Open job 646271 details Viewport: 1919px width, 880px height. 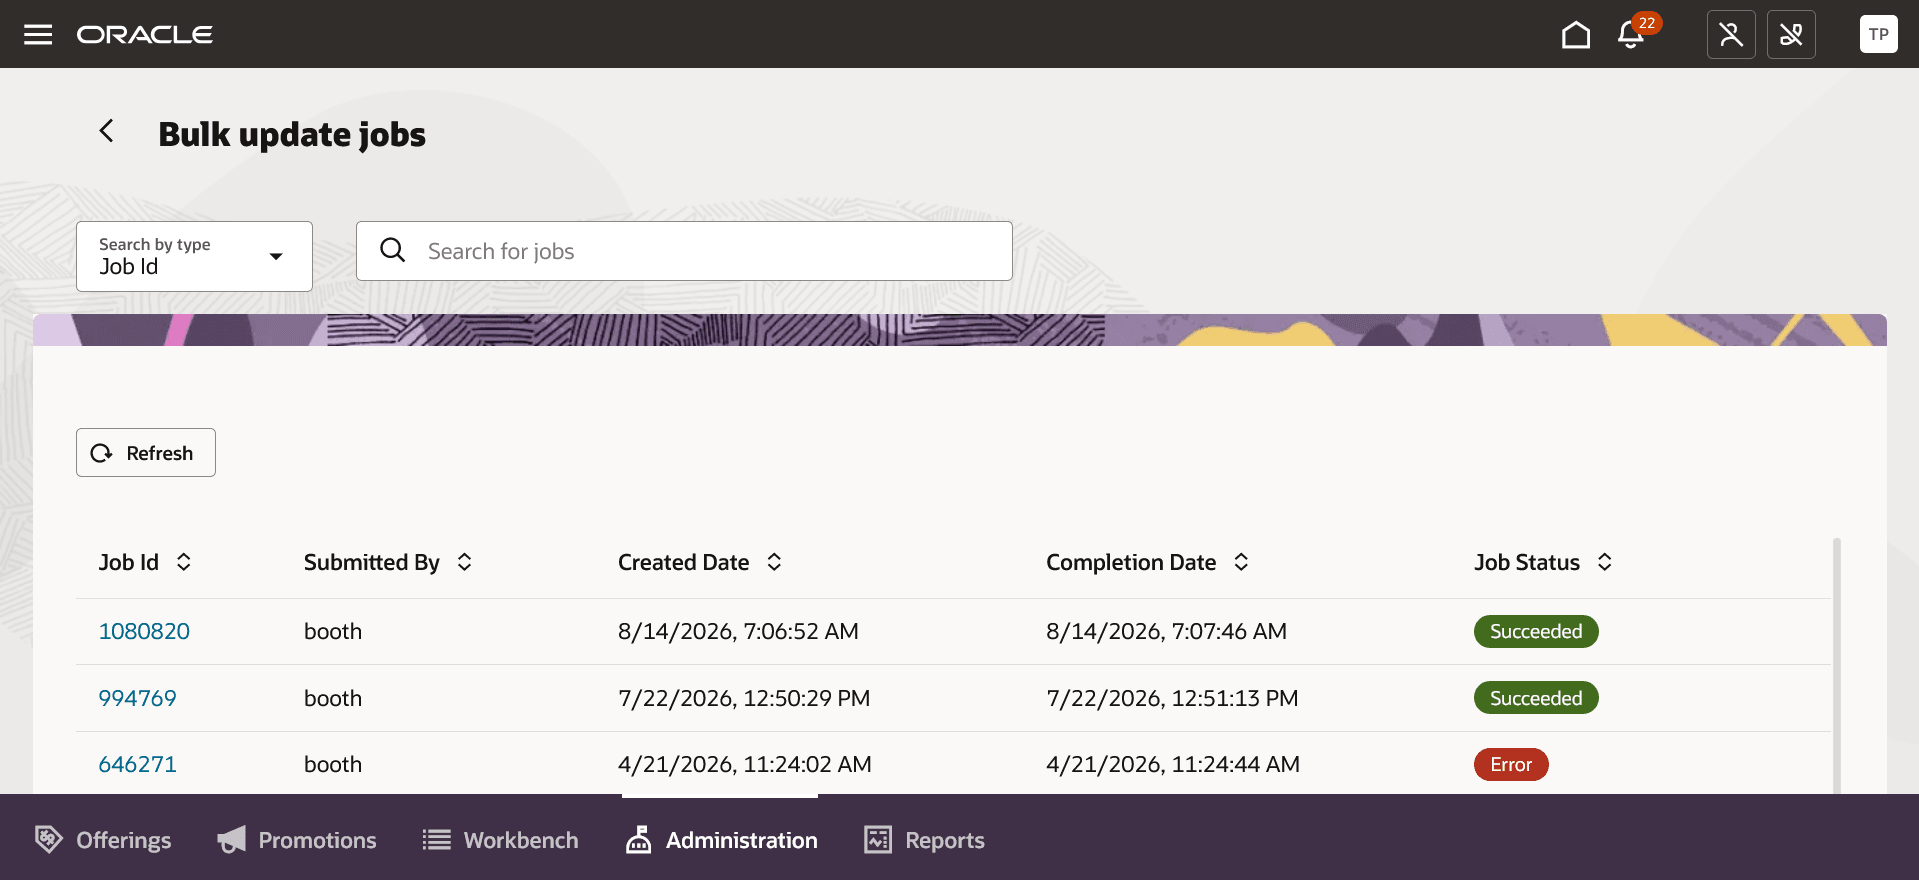(x=137, y=764)
